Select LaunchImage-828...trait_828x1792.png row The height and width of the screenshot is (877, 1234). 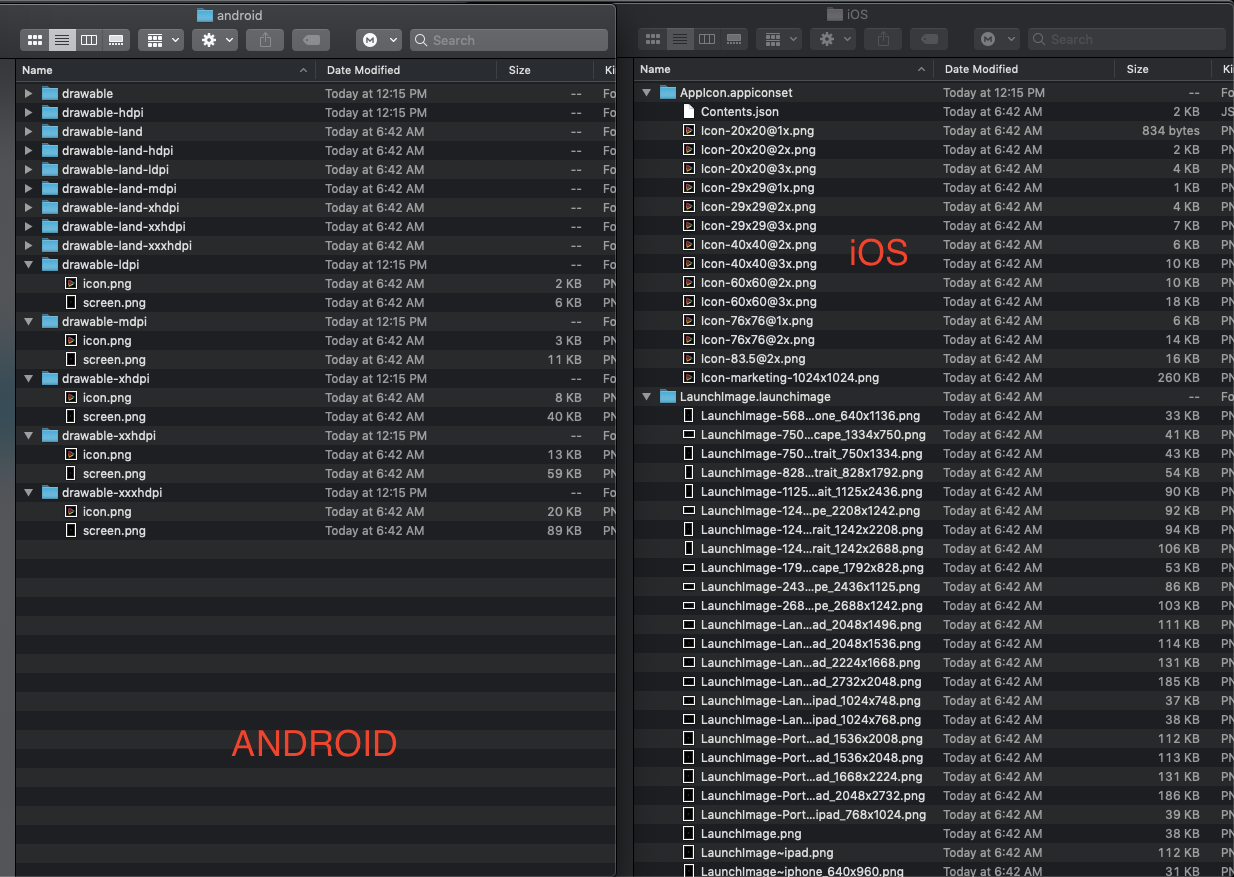click(x=933, y=472)
